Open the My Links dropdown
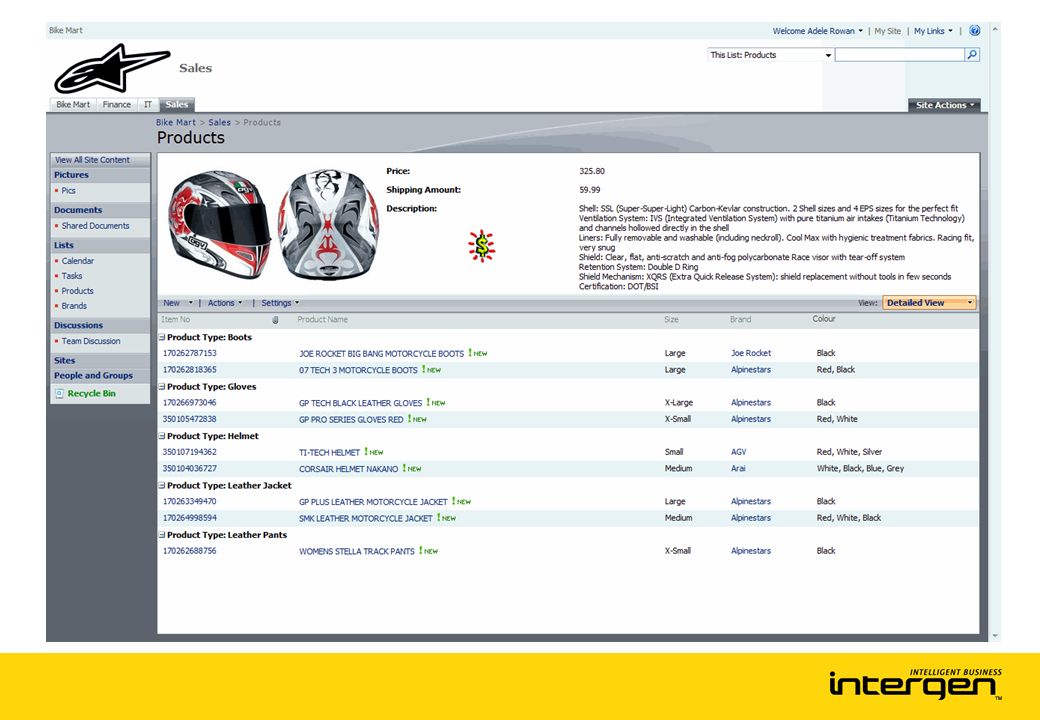The image size is (1040, 720). pyautogui.click(x=933, y=31)
